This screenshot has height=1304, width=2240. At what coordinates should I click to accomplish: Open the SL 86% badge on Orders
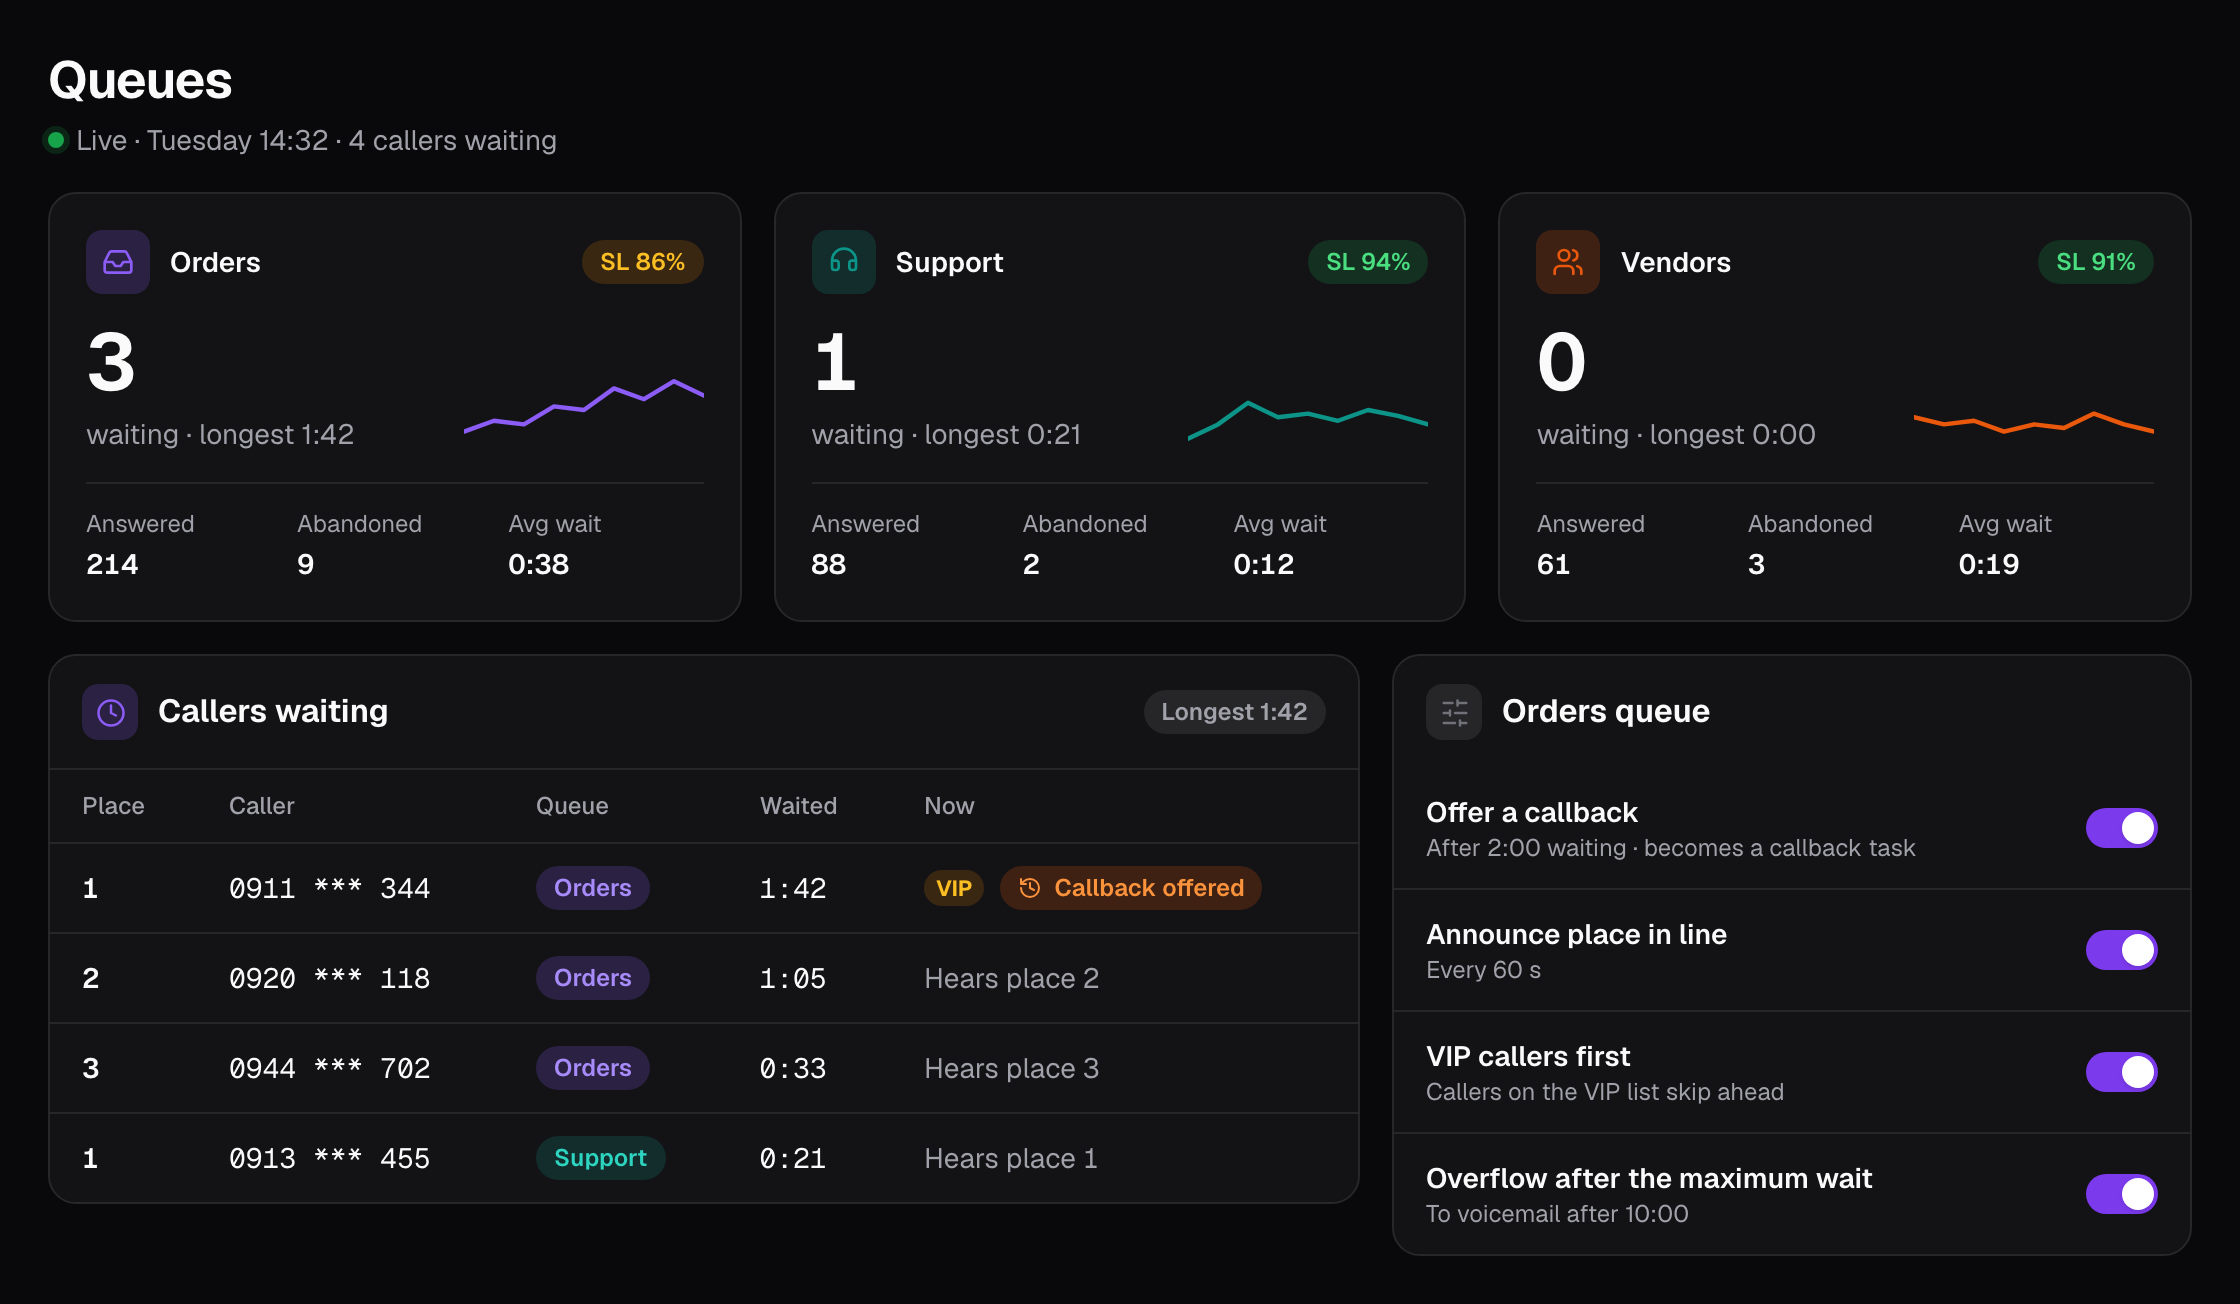point(643,262)
